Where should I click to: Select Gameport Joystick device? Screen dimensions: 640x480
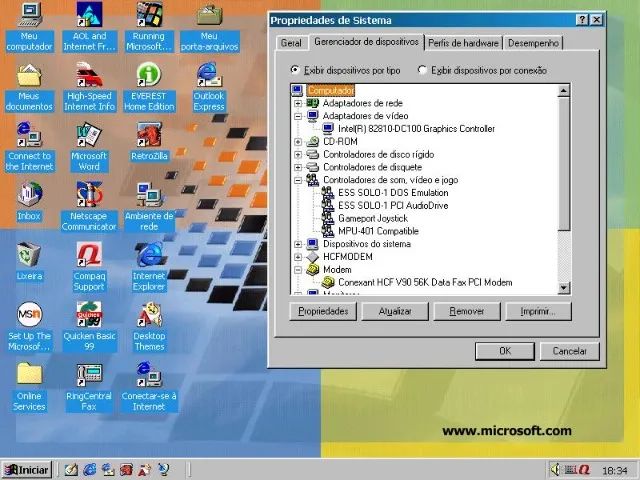pyautogui.click(x=373, y=218)
